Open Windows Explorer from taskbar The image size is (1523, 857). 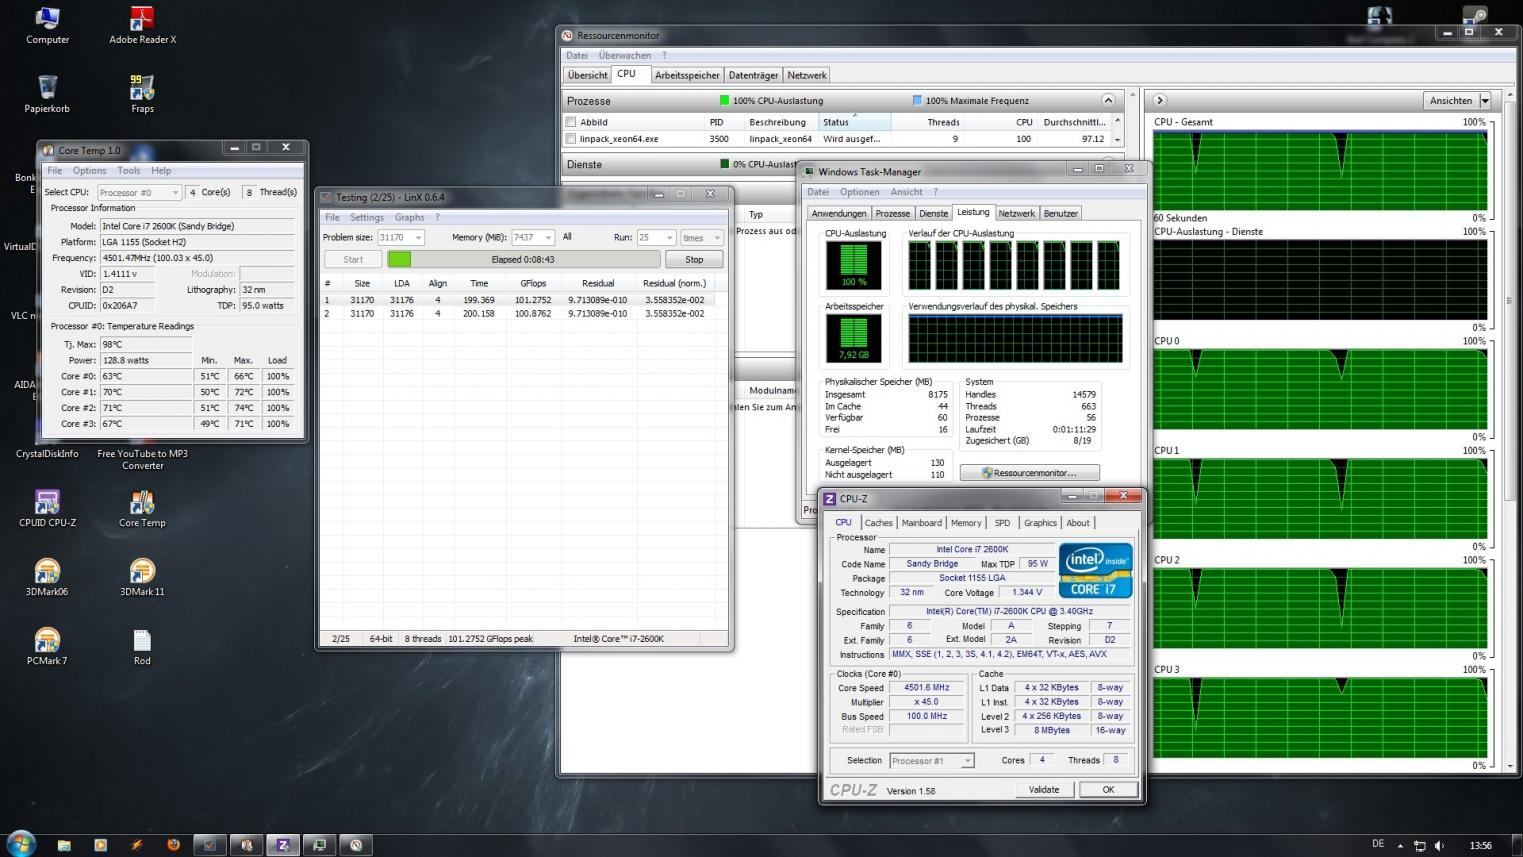[64, 845]
